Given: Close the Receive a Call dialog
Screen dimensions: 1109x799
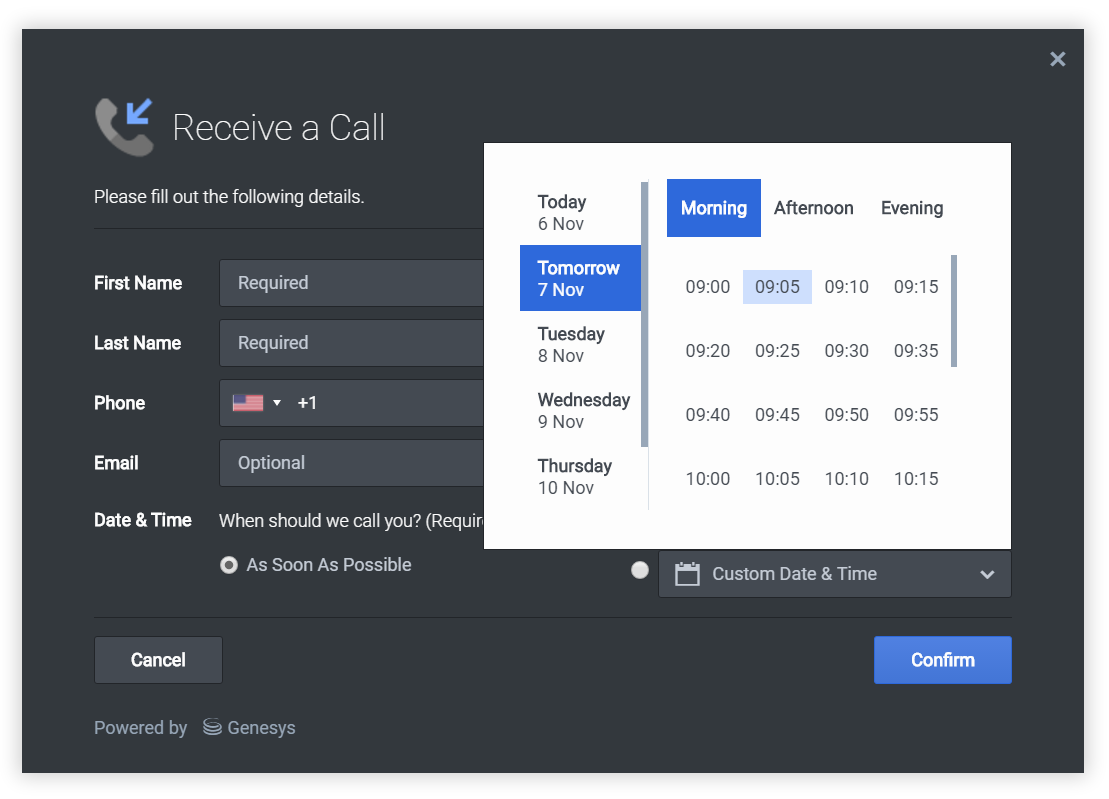Looking at the screenshot, I should (1057, 59).
